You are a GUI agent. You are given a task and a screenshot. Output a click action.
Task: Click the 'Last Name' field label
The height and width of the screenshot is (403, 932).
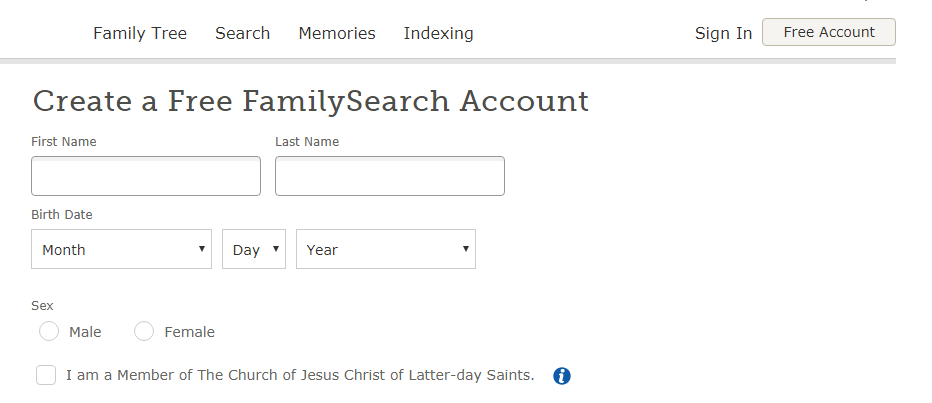(x=307, y=141)
